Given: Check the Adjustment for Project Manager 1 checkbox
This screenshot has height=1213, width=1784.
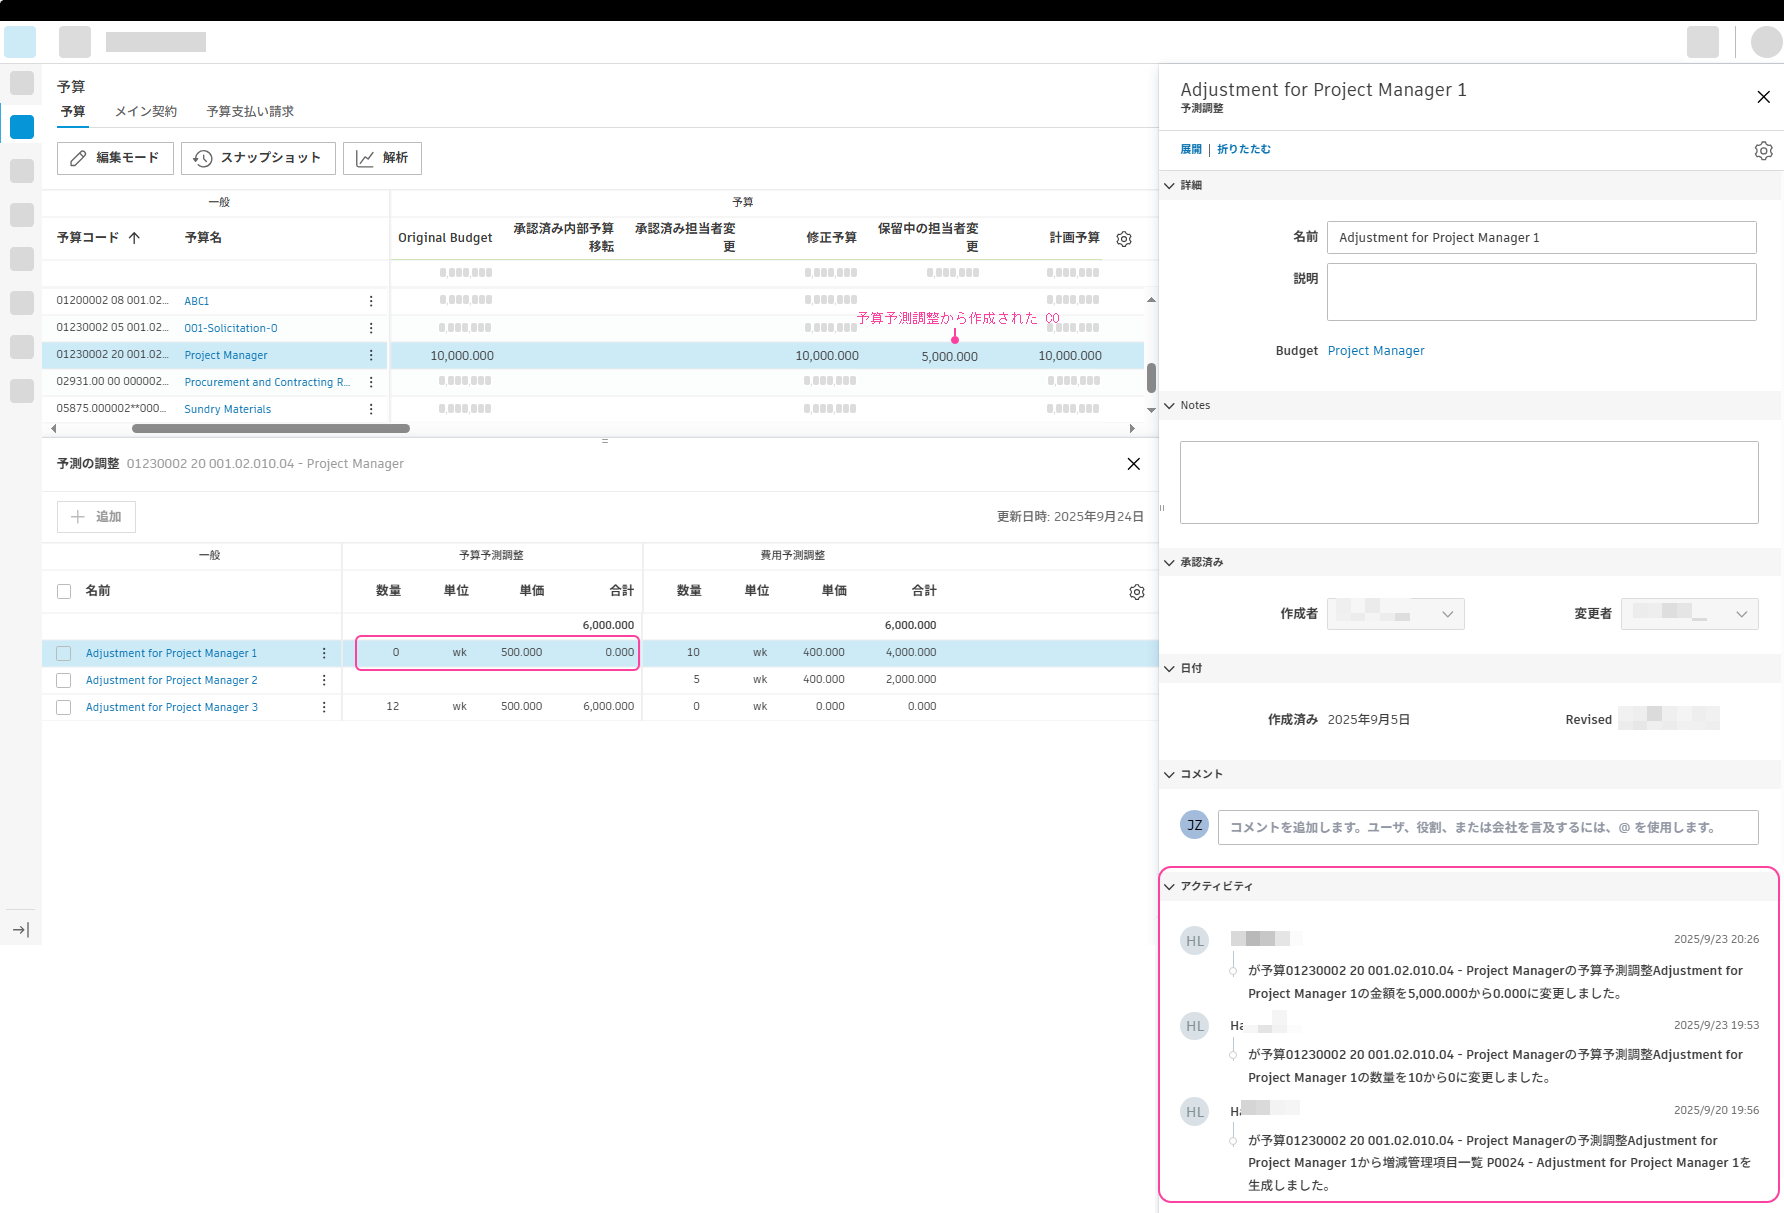Looking at the screenshot, I should 64,653.
